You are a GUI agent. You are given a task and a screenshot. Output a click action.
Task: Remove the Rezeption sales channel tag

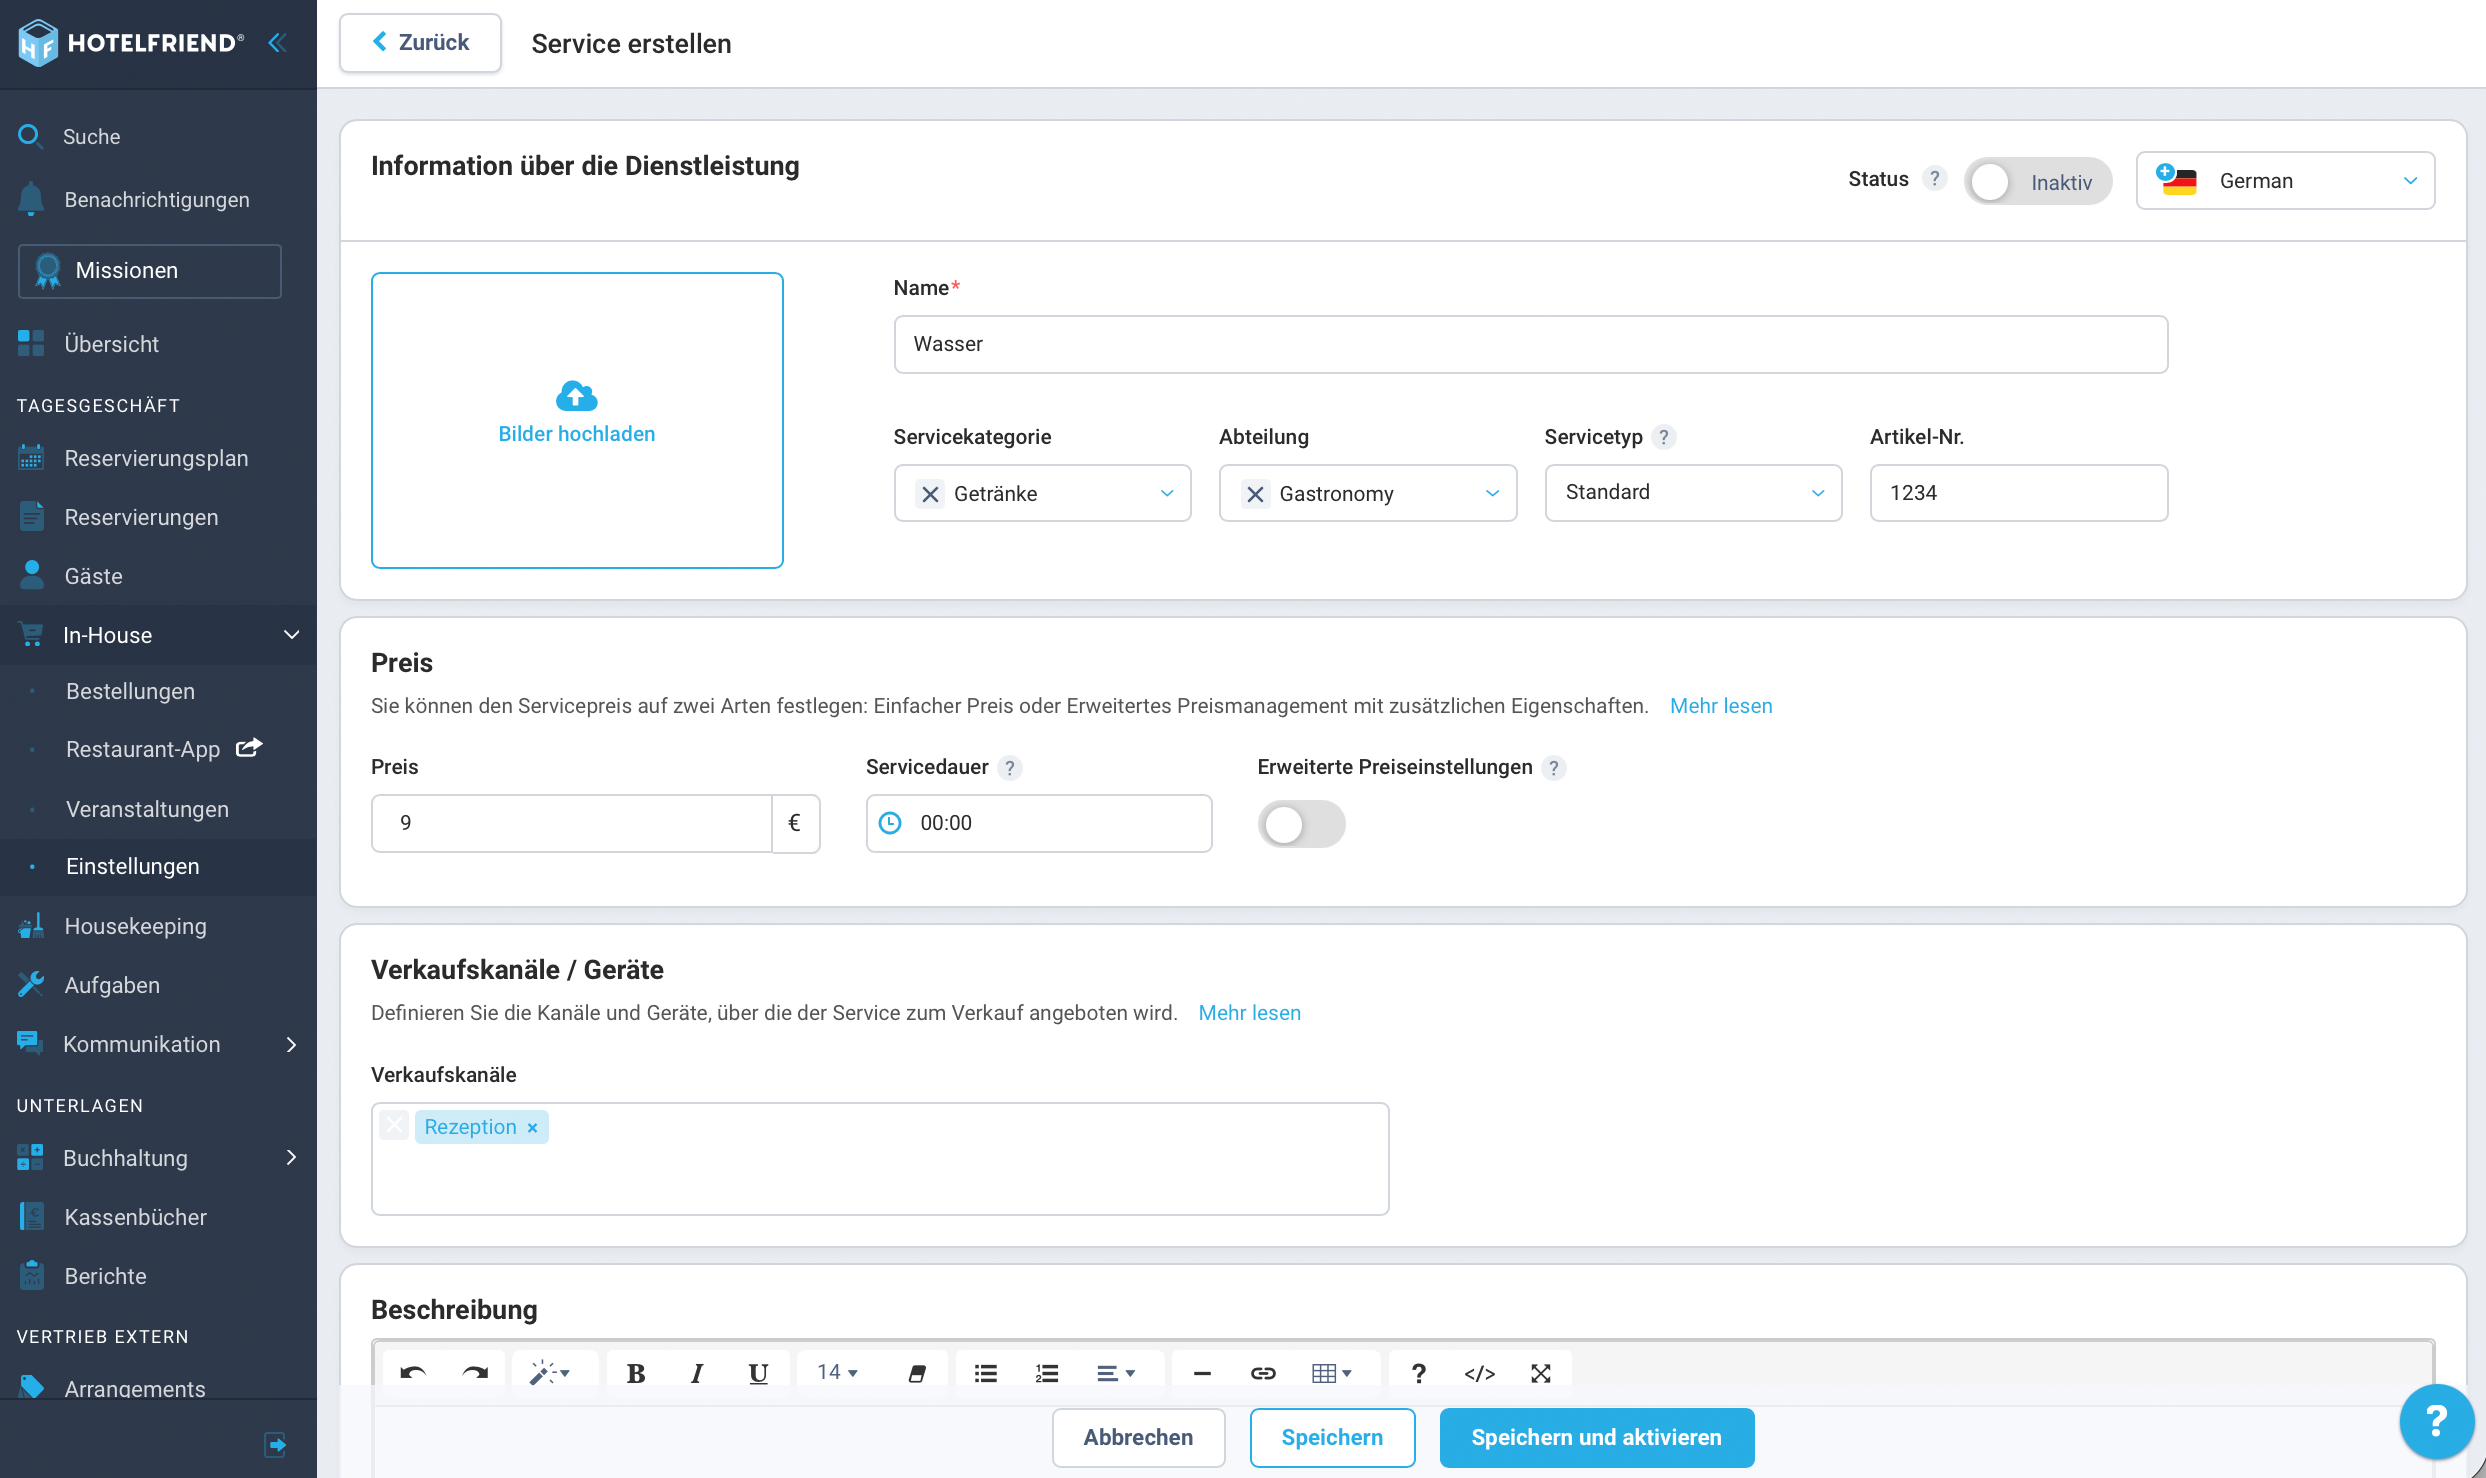(532, 1128)
